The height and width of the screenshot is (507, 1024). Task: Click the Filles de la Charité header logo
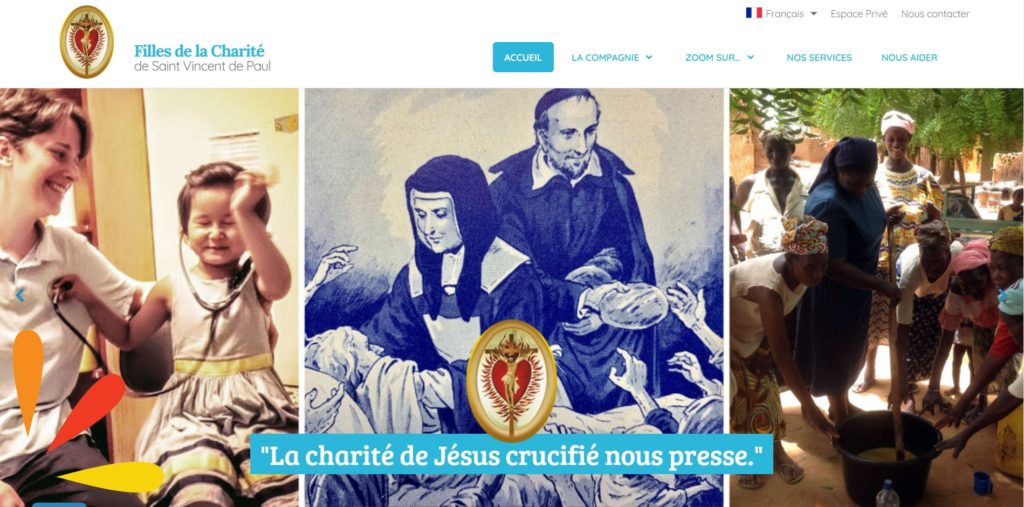point(87,42)
